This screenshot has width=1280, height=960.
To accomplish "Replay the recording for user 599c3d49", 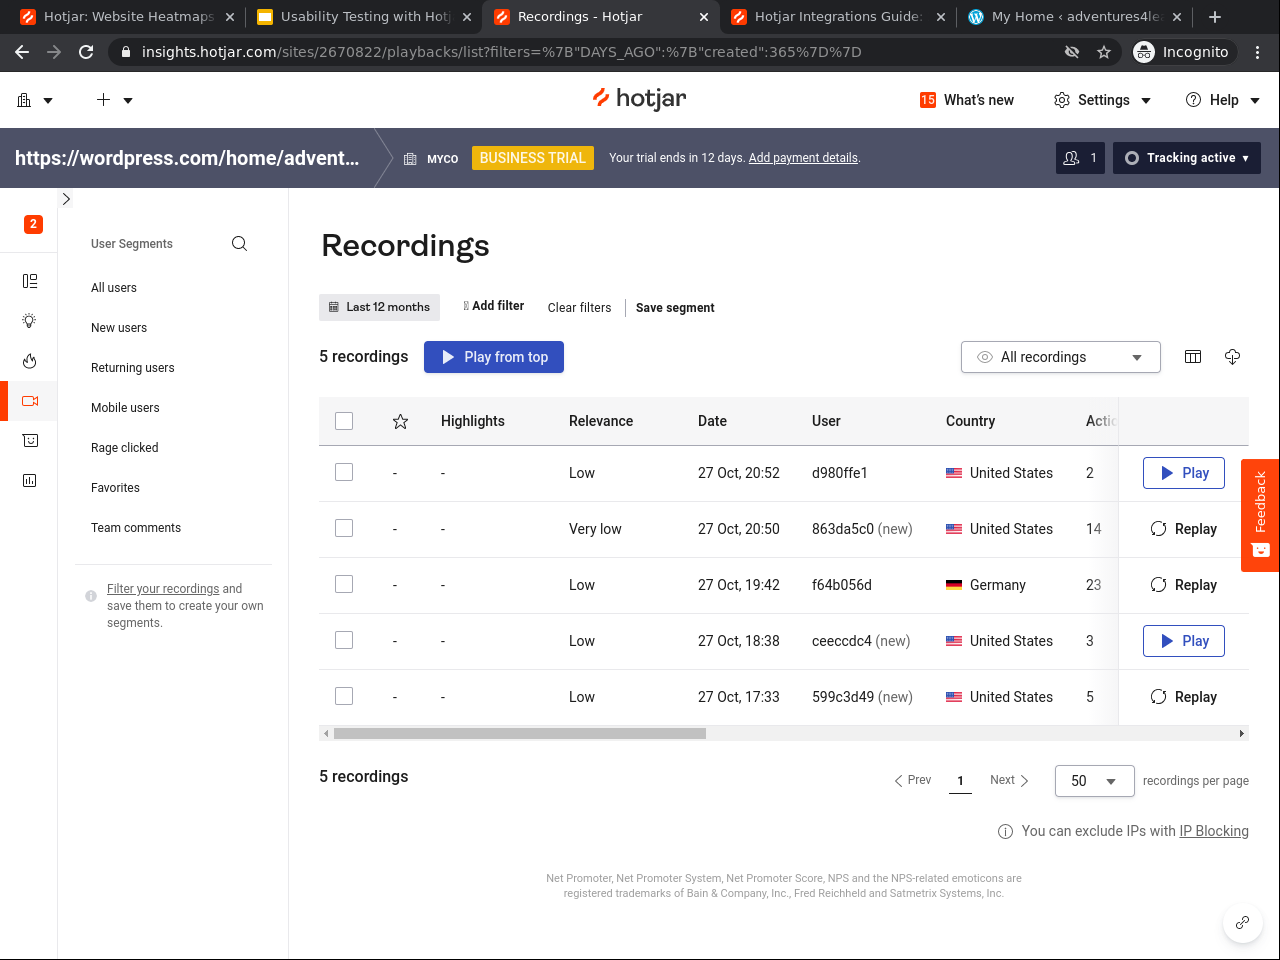I will click(1184, 697).
